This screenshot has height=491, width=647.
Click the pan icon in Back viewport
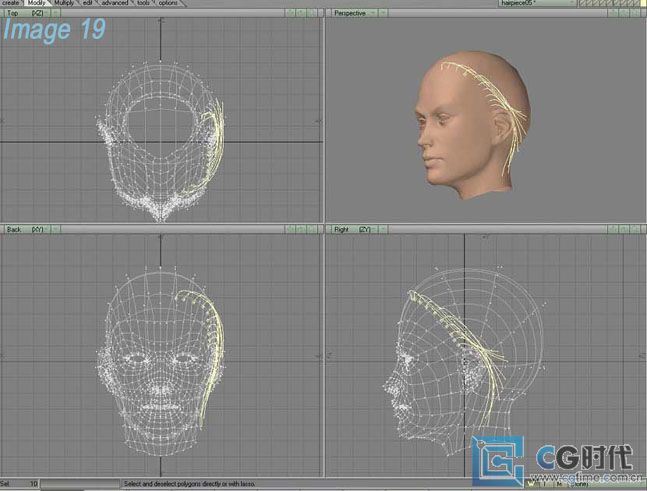(x=291, y=229)
